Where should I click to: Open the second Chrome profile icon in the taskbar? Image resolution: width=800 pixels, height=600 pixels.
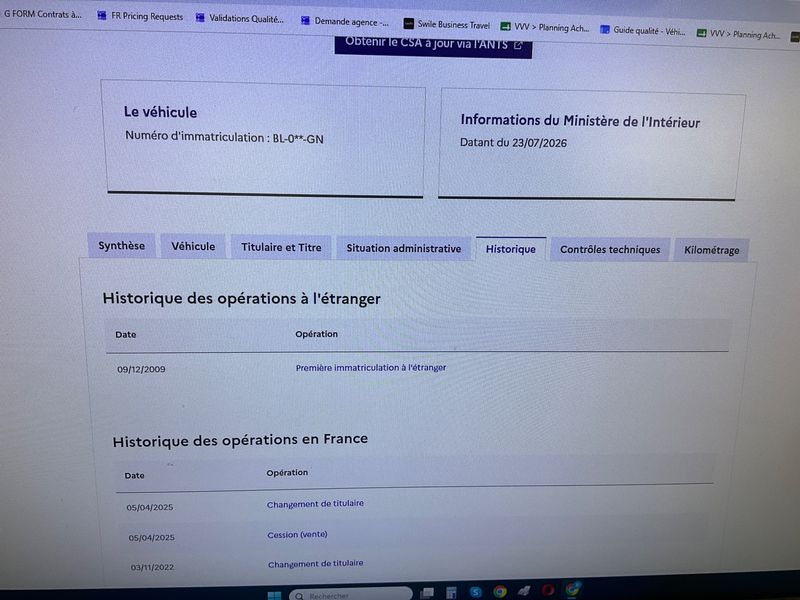click(573, 588)
